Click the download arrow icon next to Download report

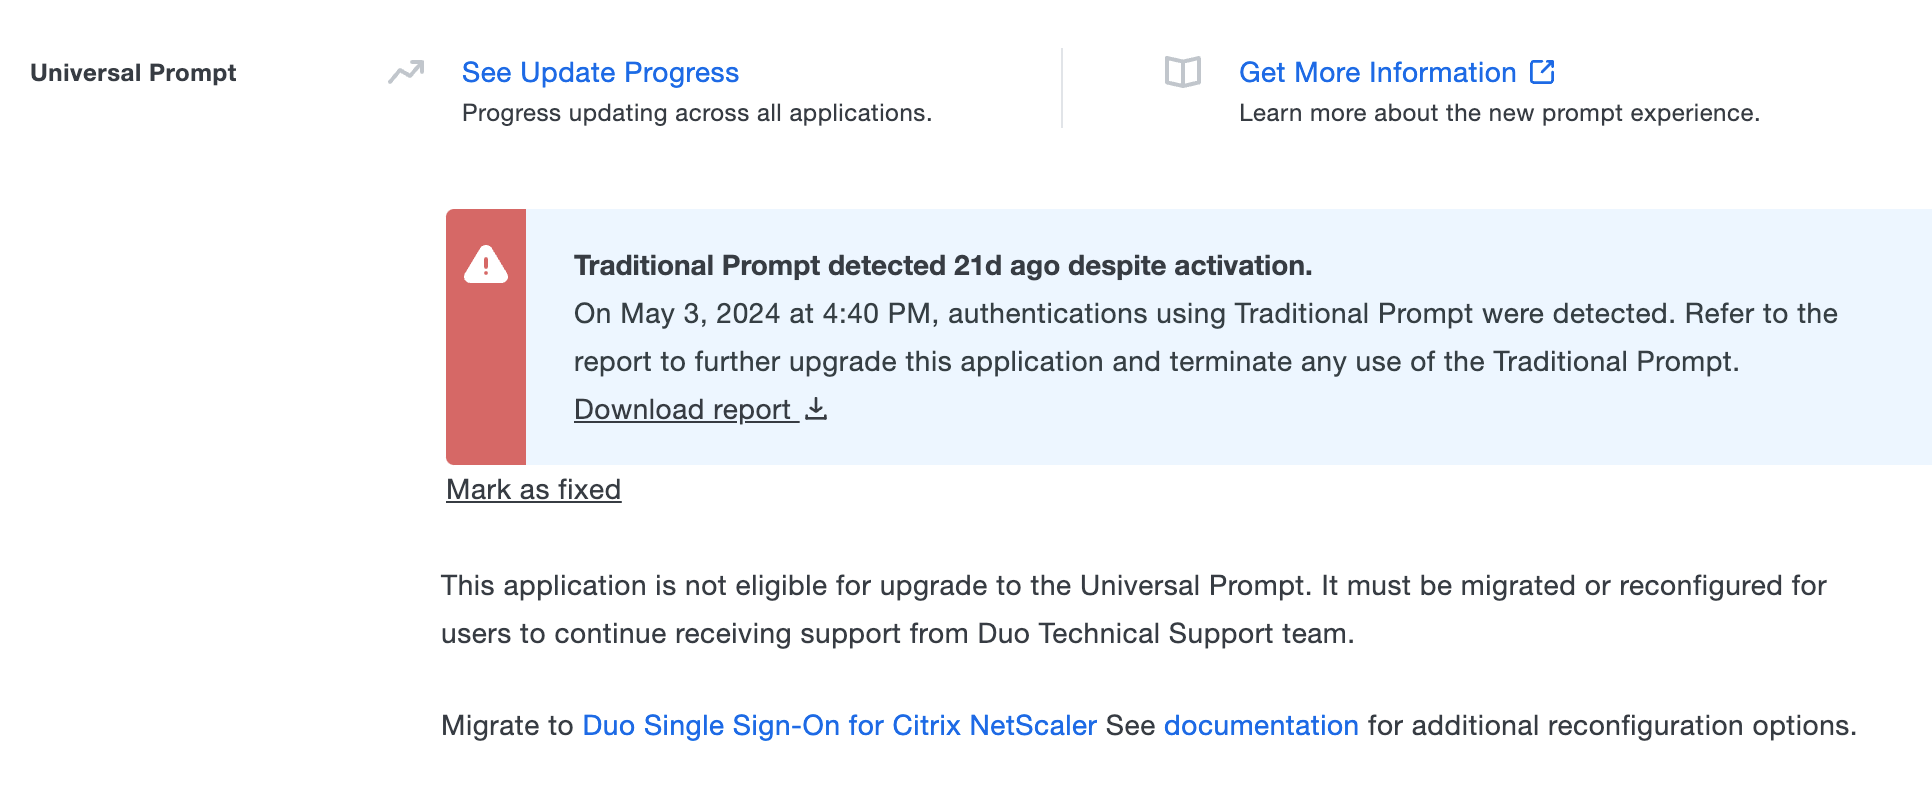coord(817,409)
